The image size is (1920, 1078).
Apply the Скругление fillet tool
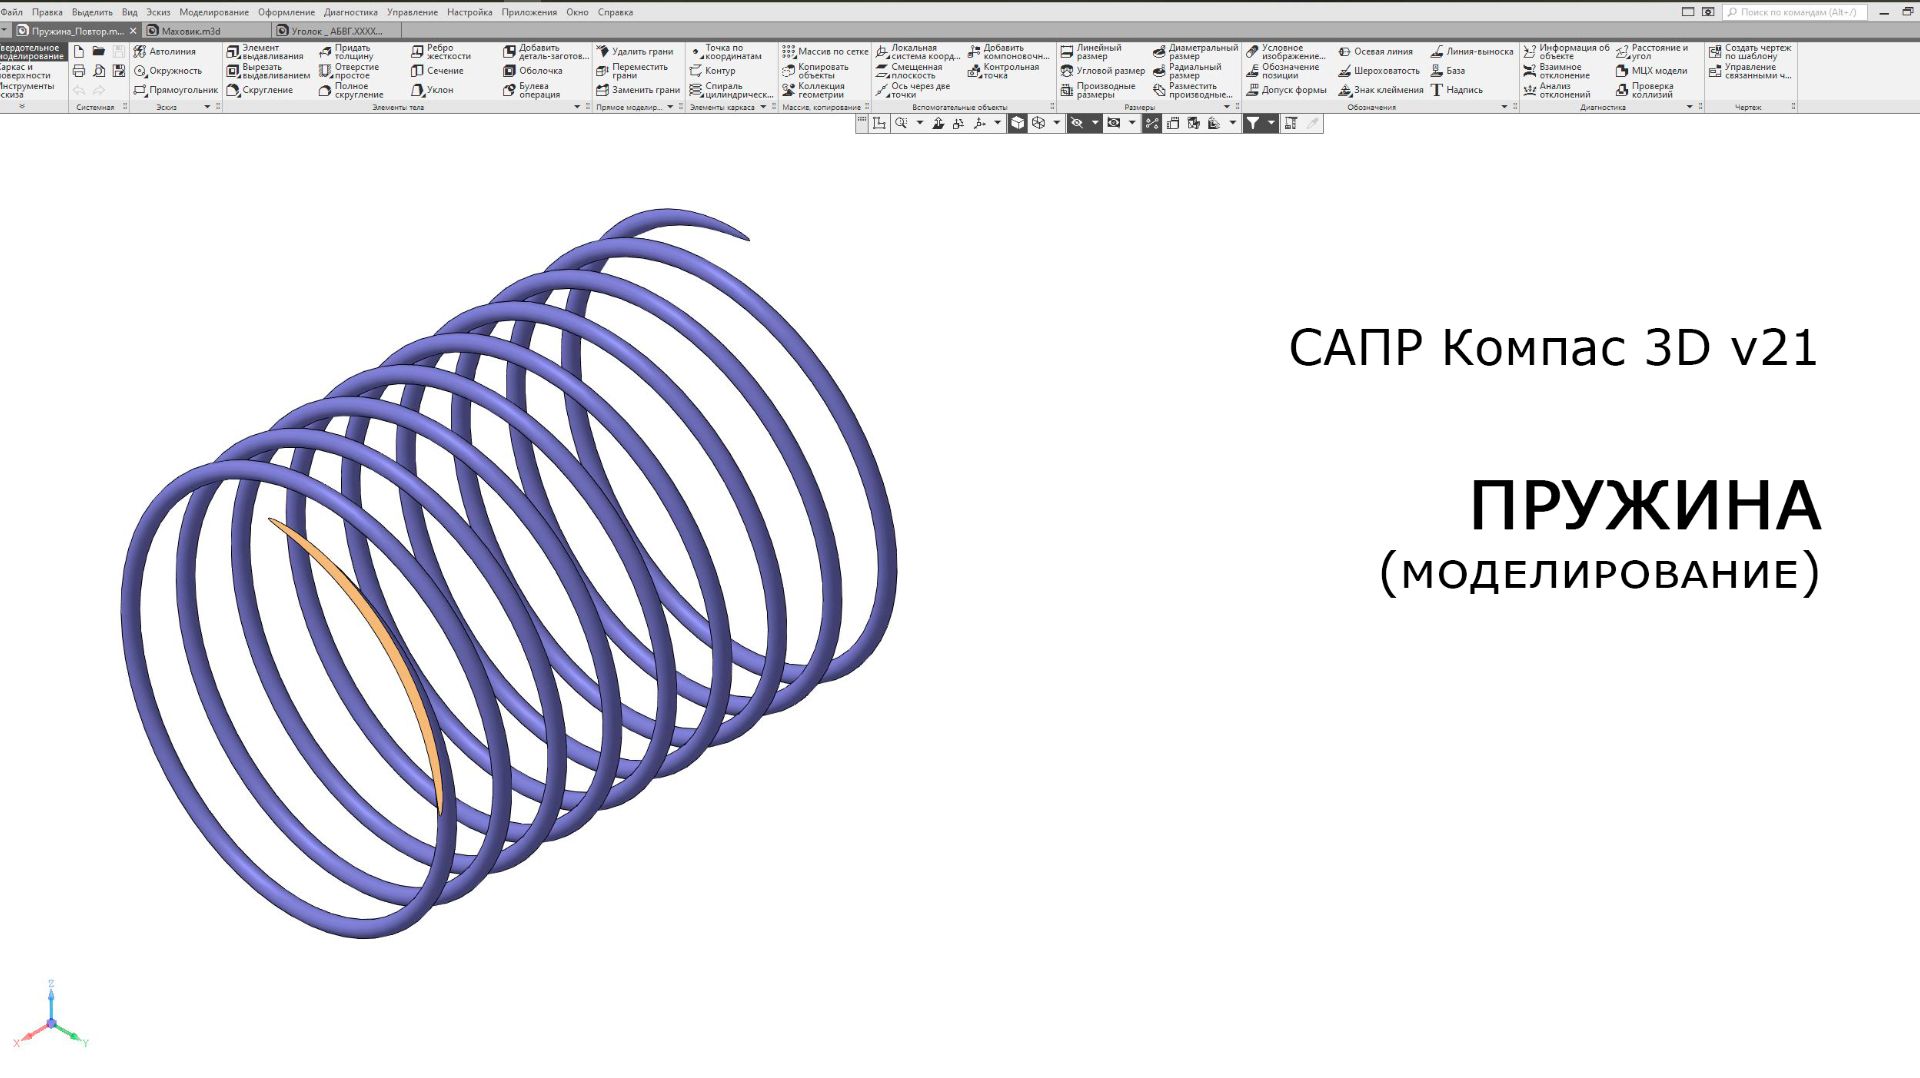coord(260,90)
